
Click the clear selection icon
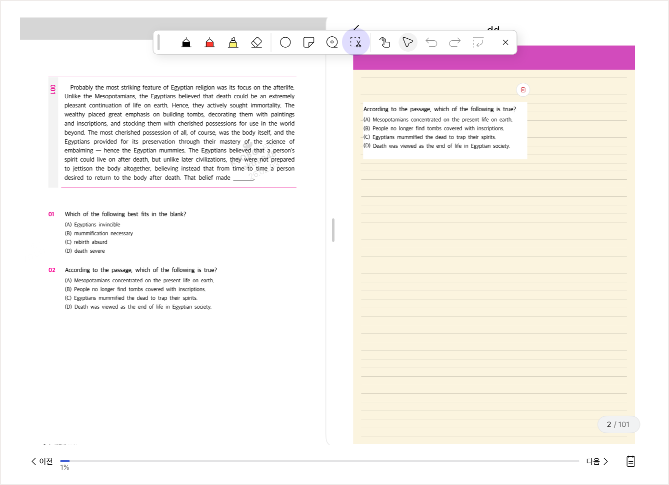pyautogui.click(x=478, y=43)
